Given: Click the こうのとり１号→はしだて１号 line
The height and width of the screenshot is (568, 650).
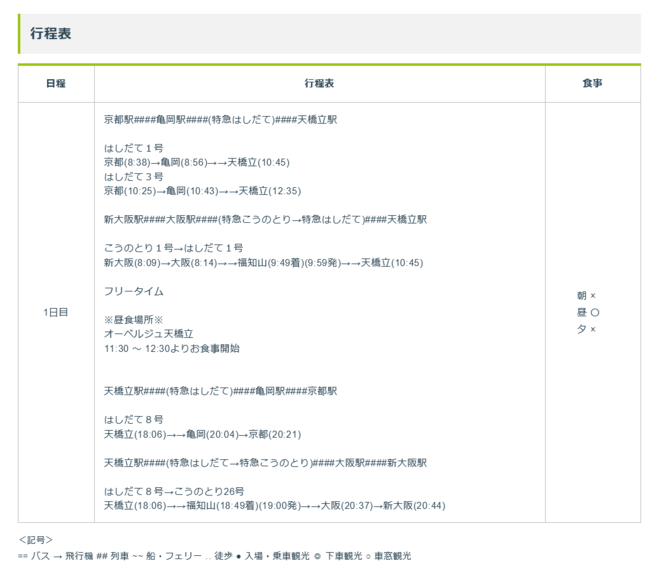Looking at the screenshot, I should [173, 248].
